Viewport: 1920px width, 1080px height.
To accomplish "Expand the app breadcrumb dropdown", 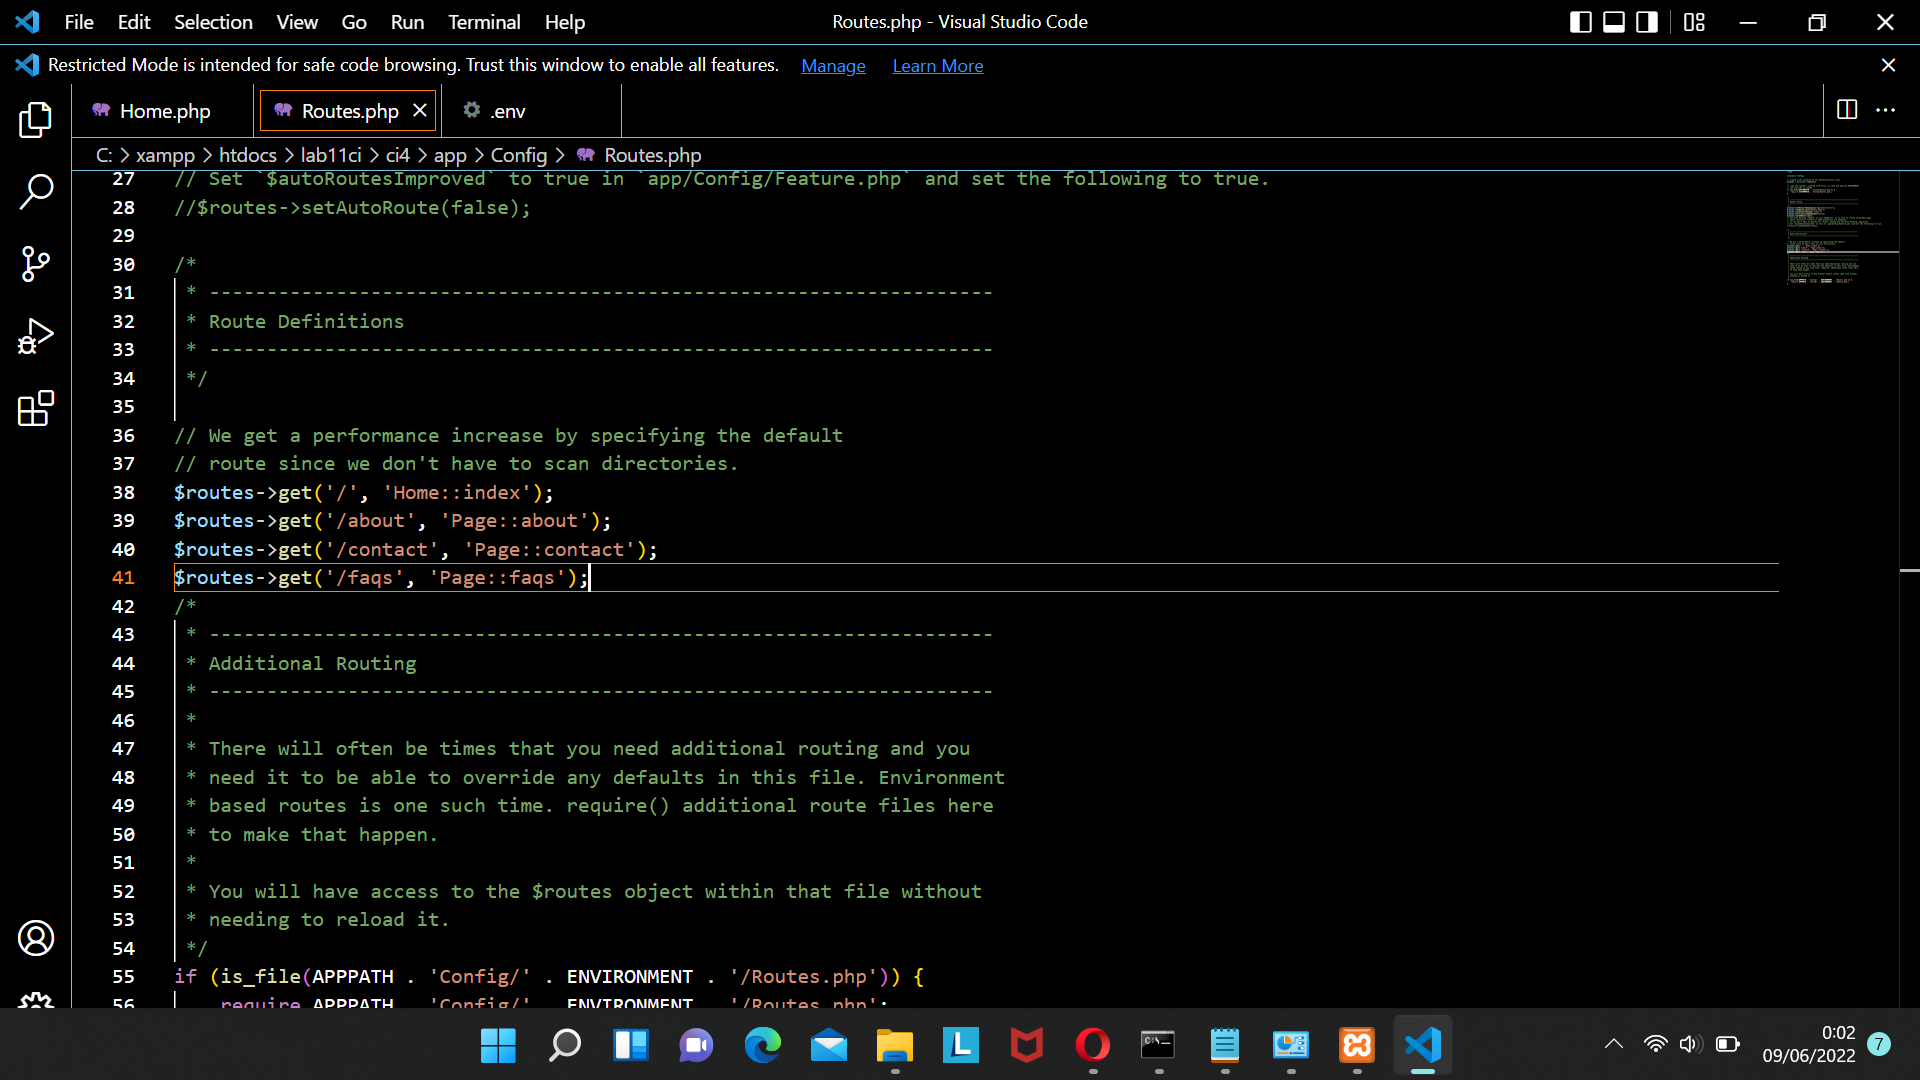I will (450, 155).
